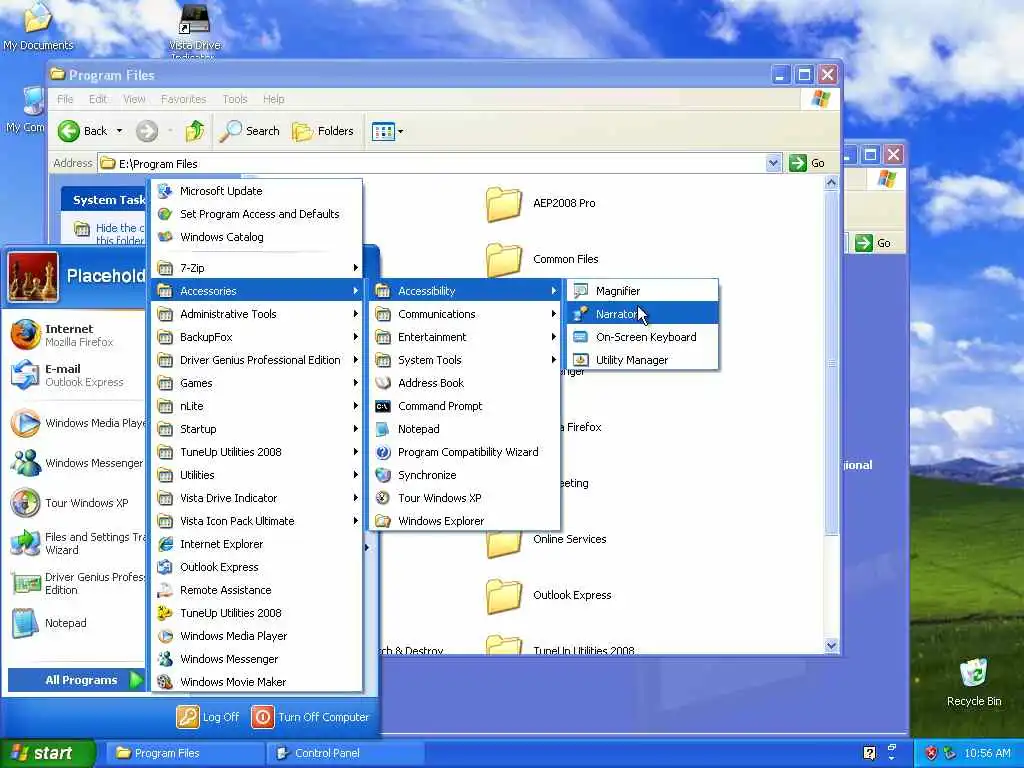
Task: Select the AEP2008 Pro folder
Action: 541,204
